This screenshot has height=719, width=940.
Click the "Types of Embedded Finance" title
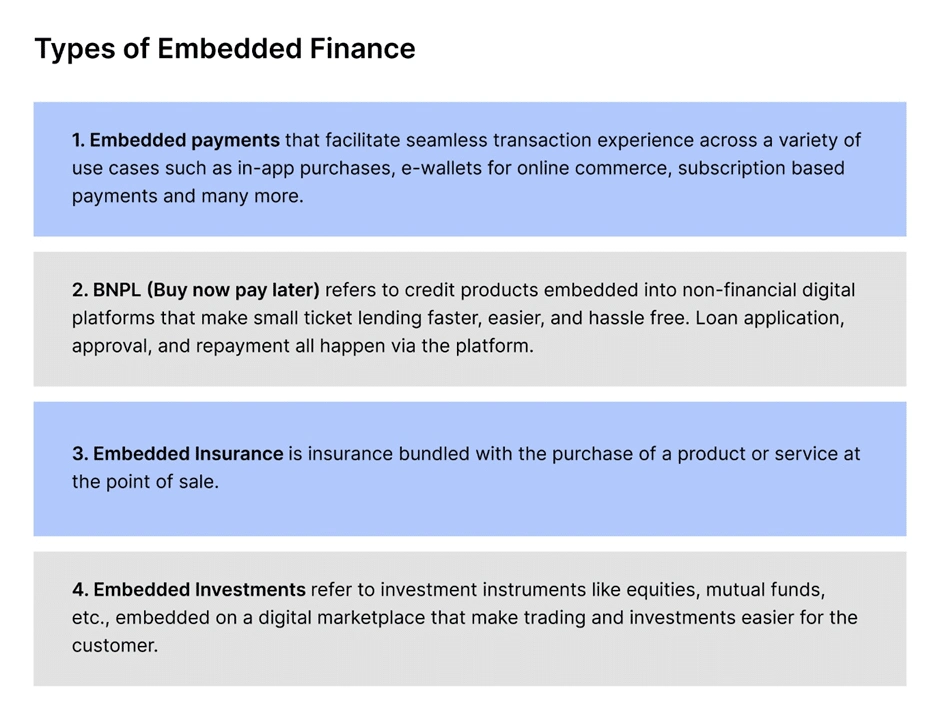click(x=224, y=49)
